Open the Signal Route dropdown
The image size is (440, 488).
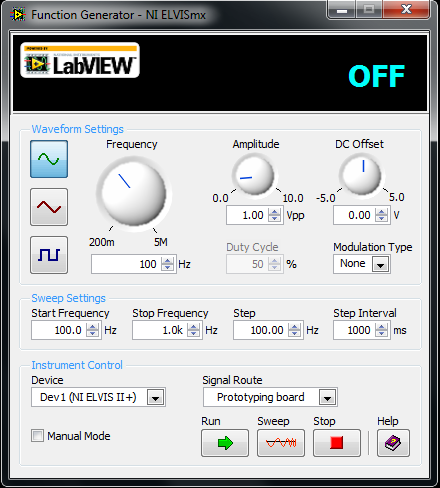[x=327, y=397]
